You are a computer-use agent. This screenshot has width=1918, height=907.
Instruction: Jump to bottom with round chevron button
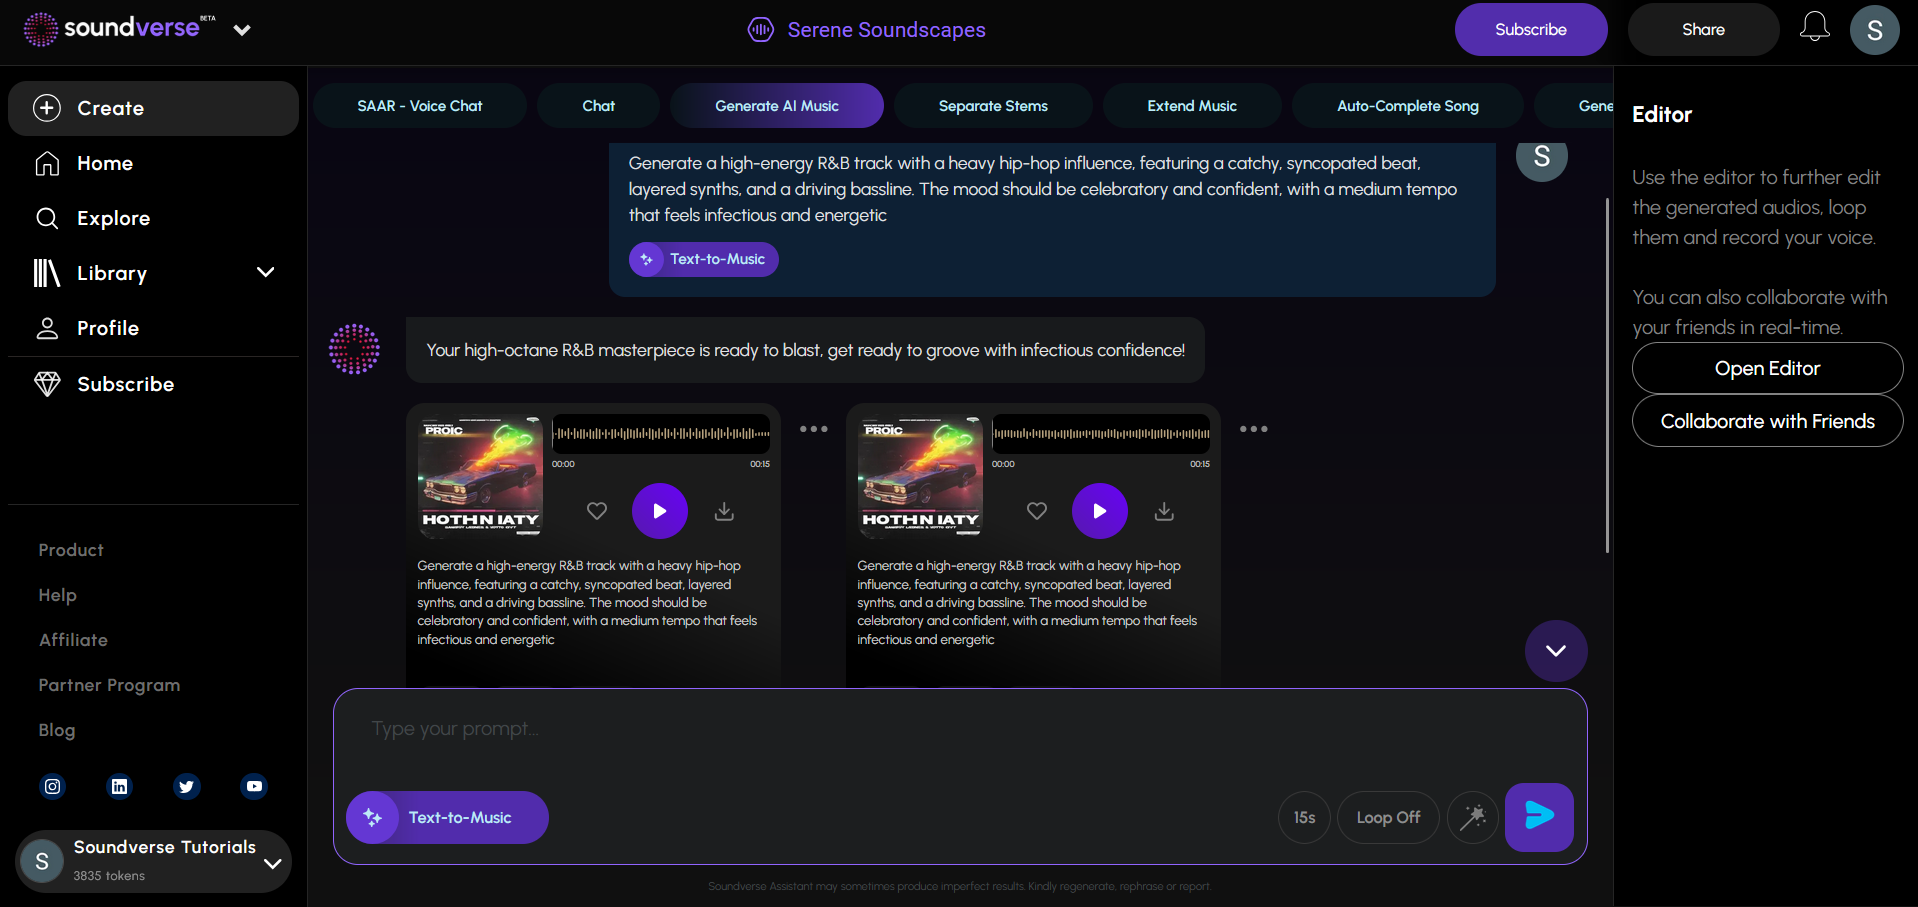1555,651
